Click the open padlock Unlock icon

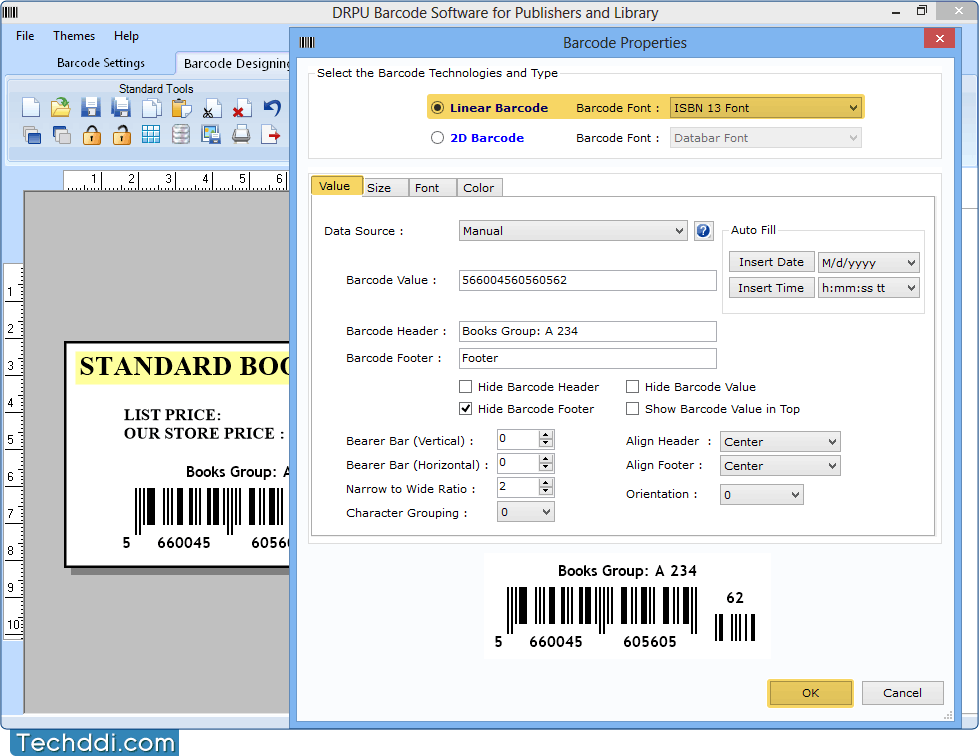(121, 135)
